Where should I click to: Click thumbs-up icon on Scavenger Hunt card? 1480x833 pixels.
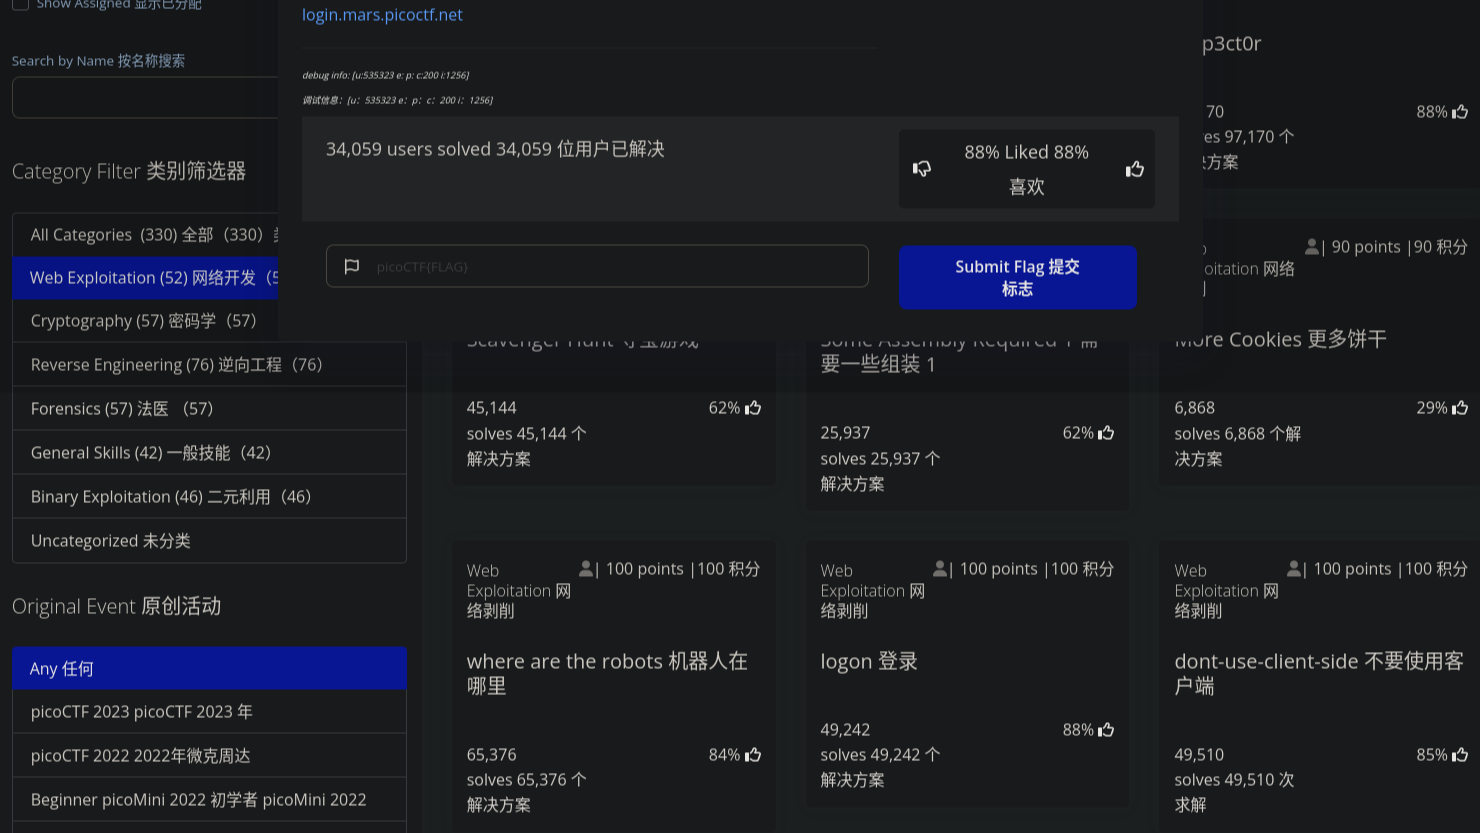pos(753,407)
